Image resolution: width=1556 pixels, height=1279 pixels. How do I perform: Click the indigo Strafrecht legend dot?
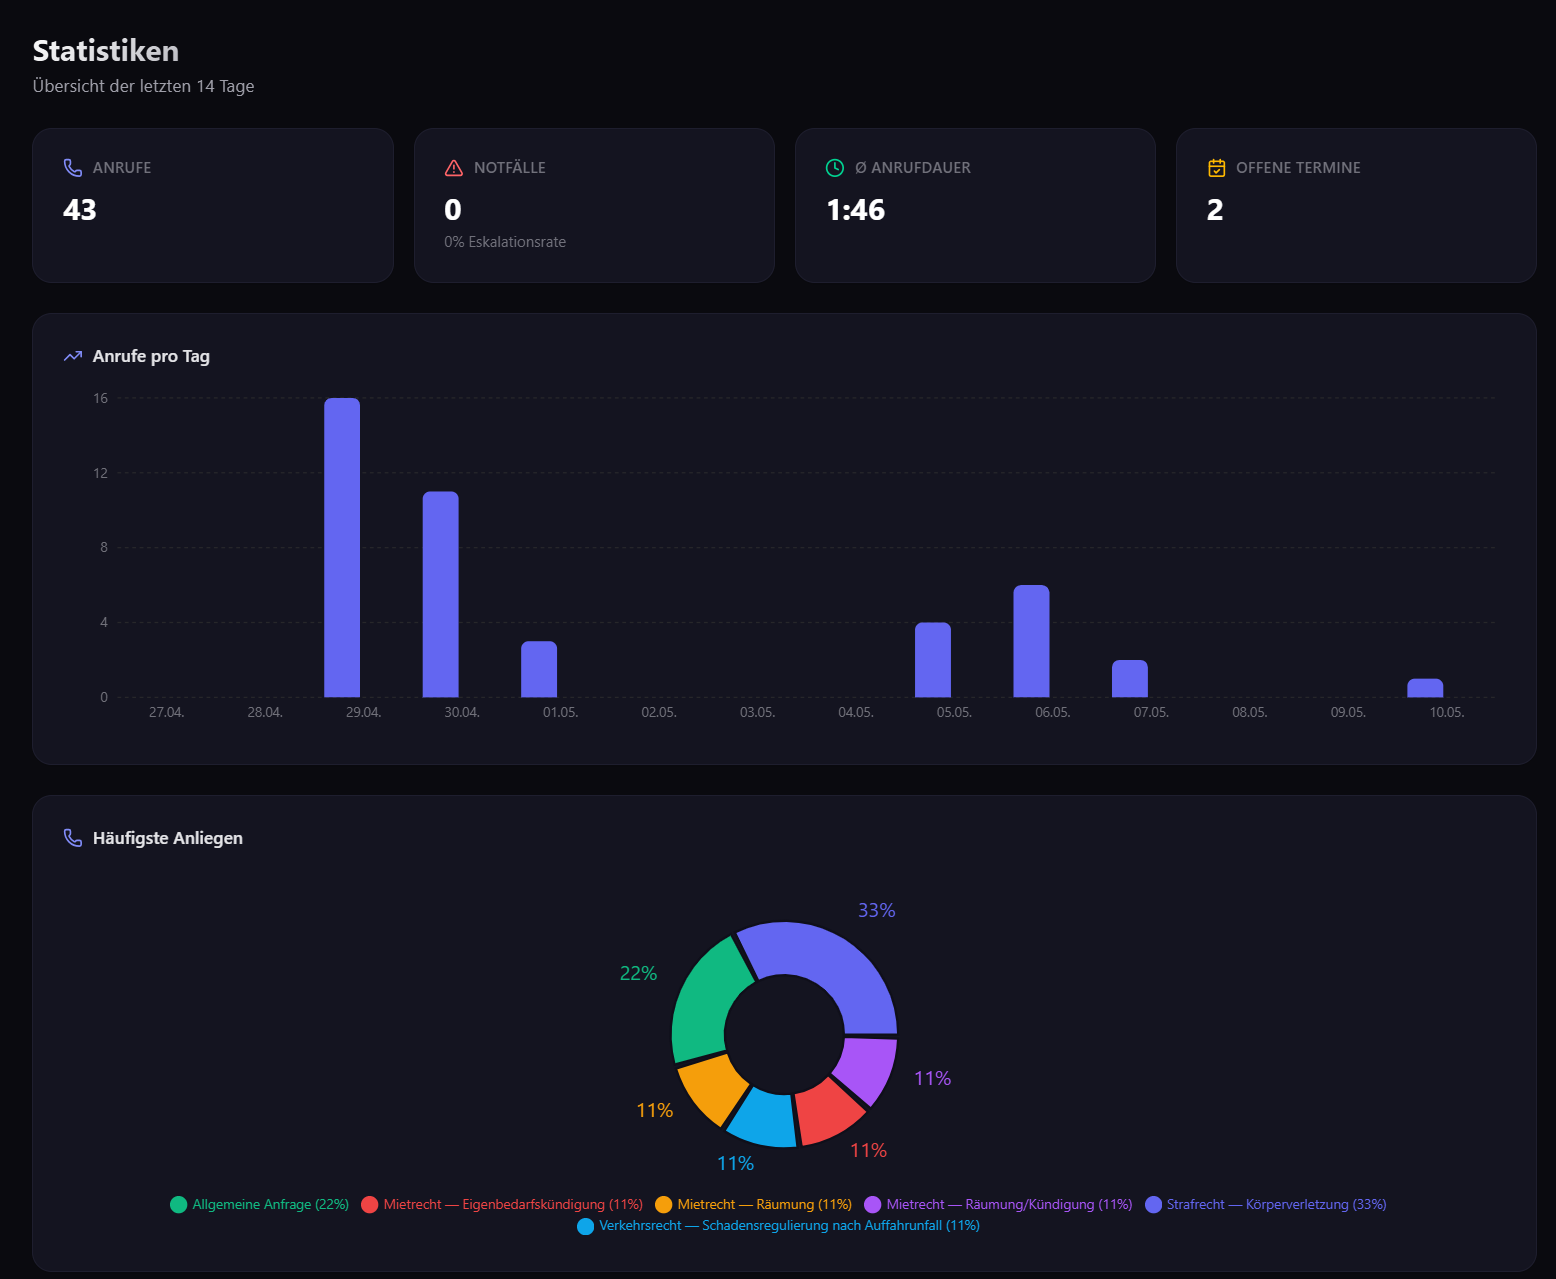pyautogui.click(x=1154, y=1204)
